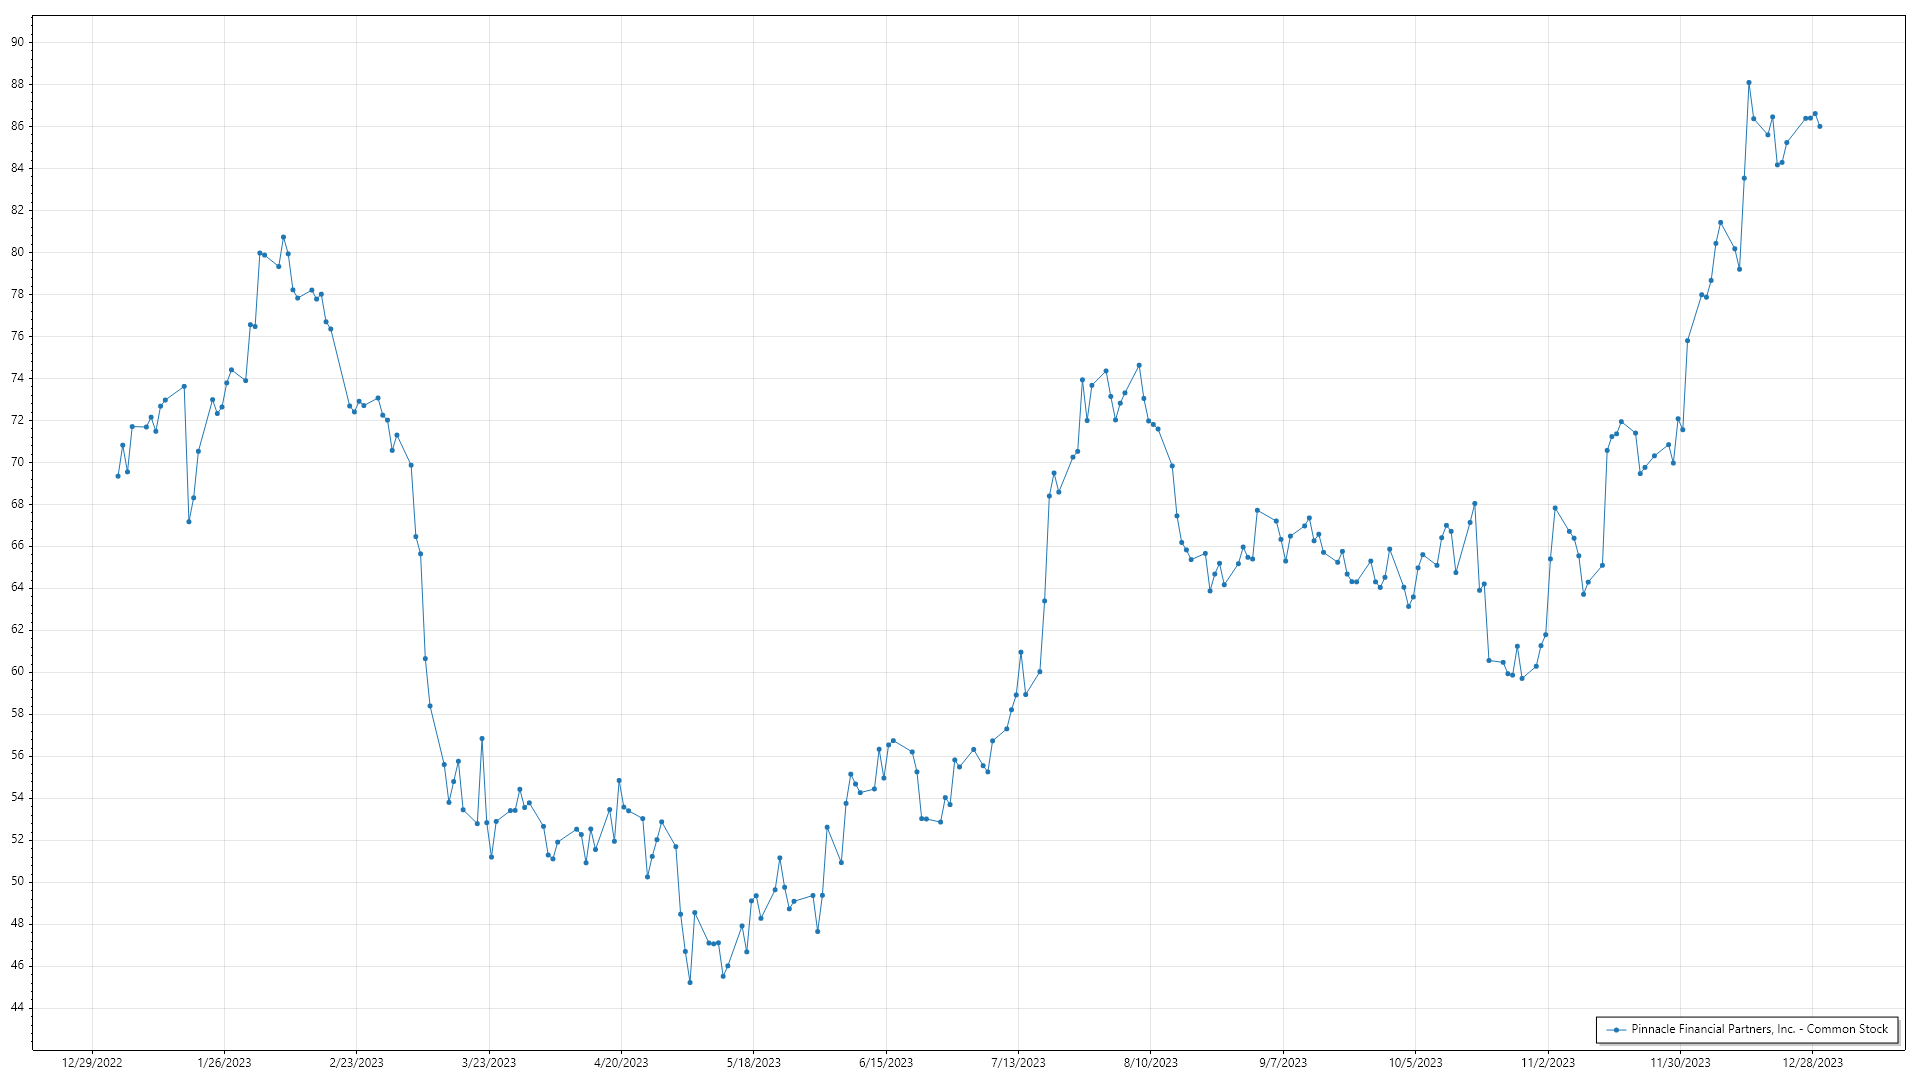Viewport: 1920px width, 1080px height.
Task: Select the 3/23/2023 date tick label
Action: 489,1063
